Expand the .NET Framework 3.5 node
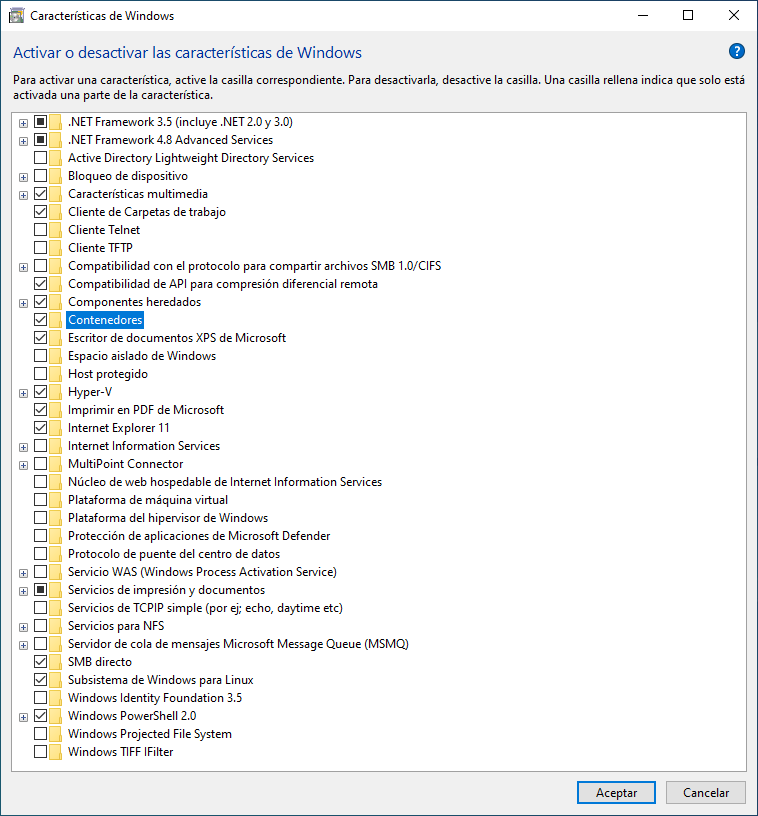758x816 pixels. 23,123
